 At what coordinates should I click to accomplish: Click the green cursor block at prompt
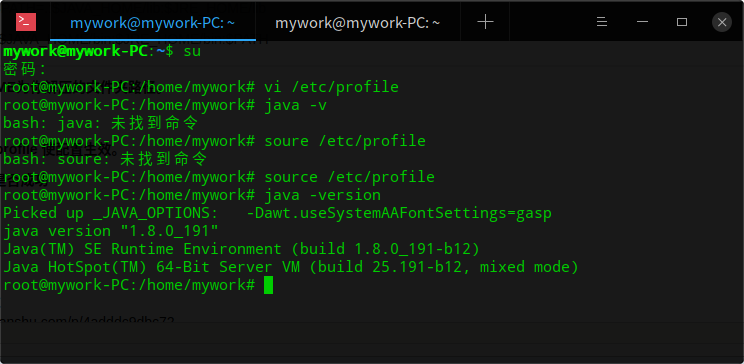(268, 285)
